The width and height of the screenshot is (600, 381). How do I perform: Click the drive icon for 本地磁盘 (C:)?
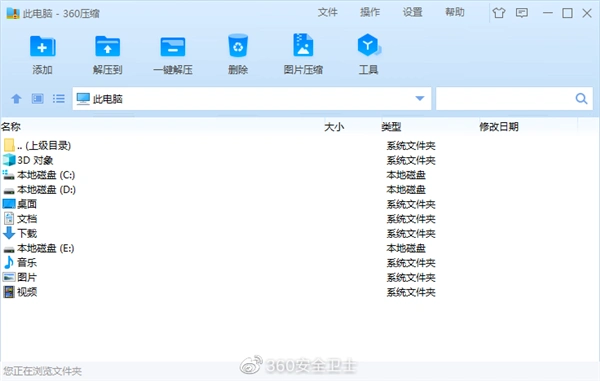[x=8, y=175]
